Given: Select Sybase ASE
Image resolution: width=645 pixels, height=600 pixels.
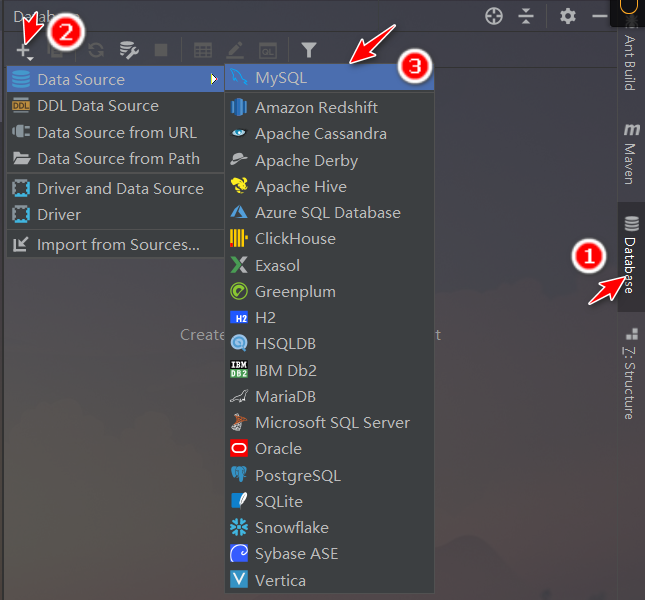Looking at the screenshot, I should tap(329, 554).
